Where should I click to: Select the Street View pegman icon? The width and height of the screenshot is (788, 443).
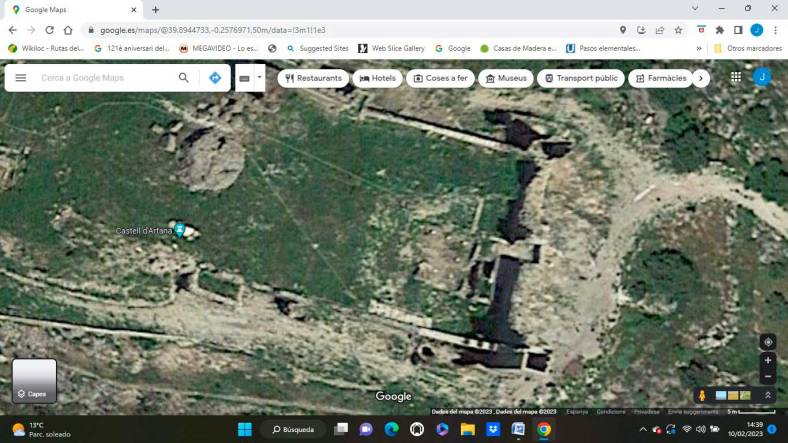click(701, 396)
